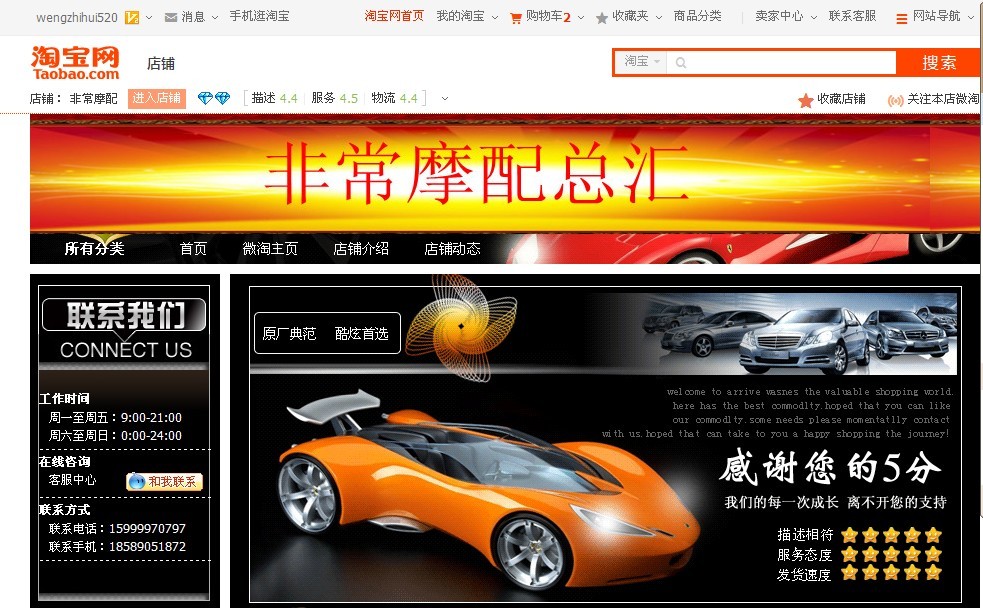Expand the 卖家中心 dropdown arrow
This screenshot has height=608, width=983.
814,18
